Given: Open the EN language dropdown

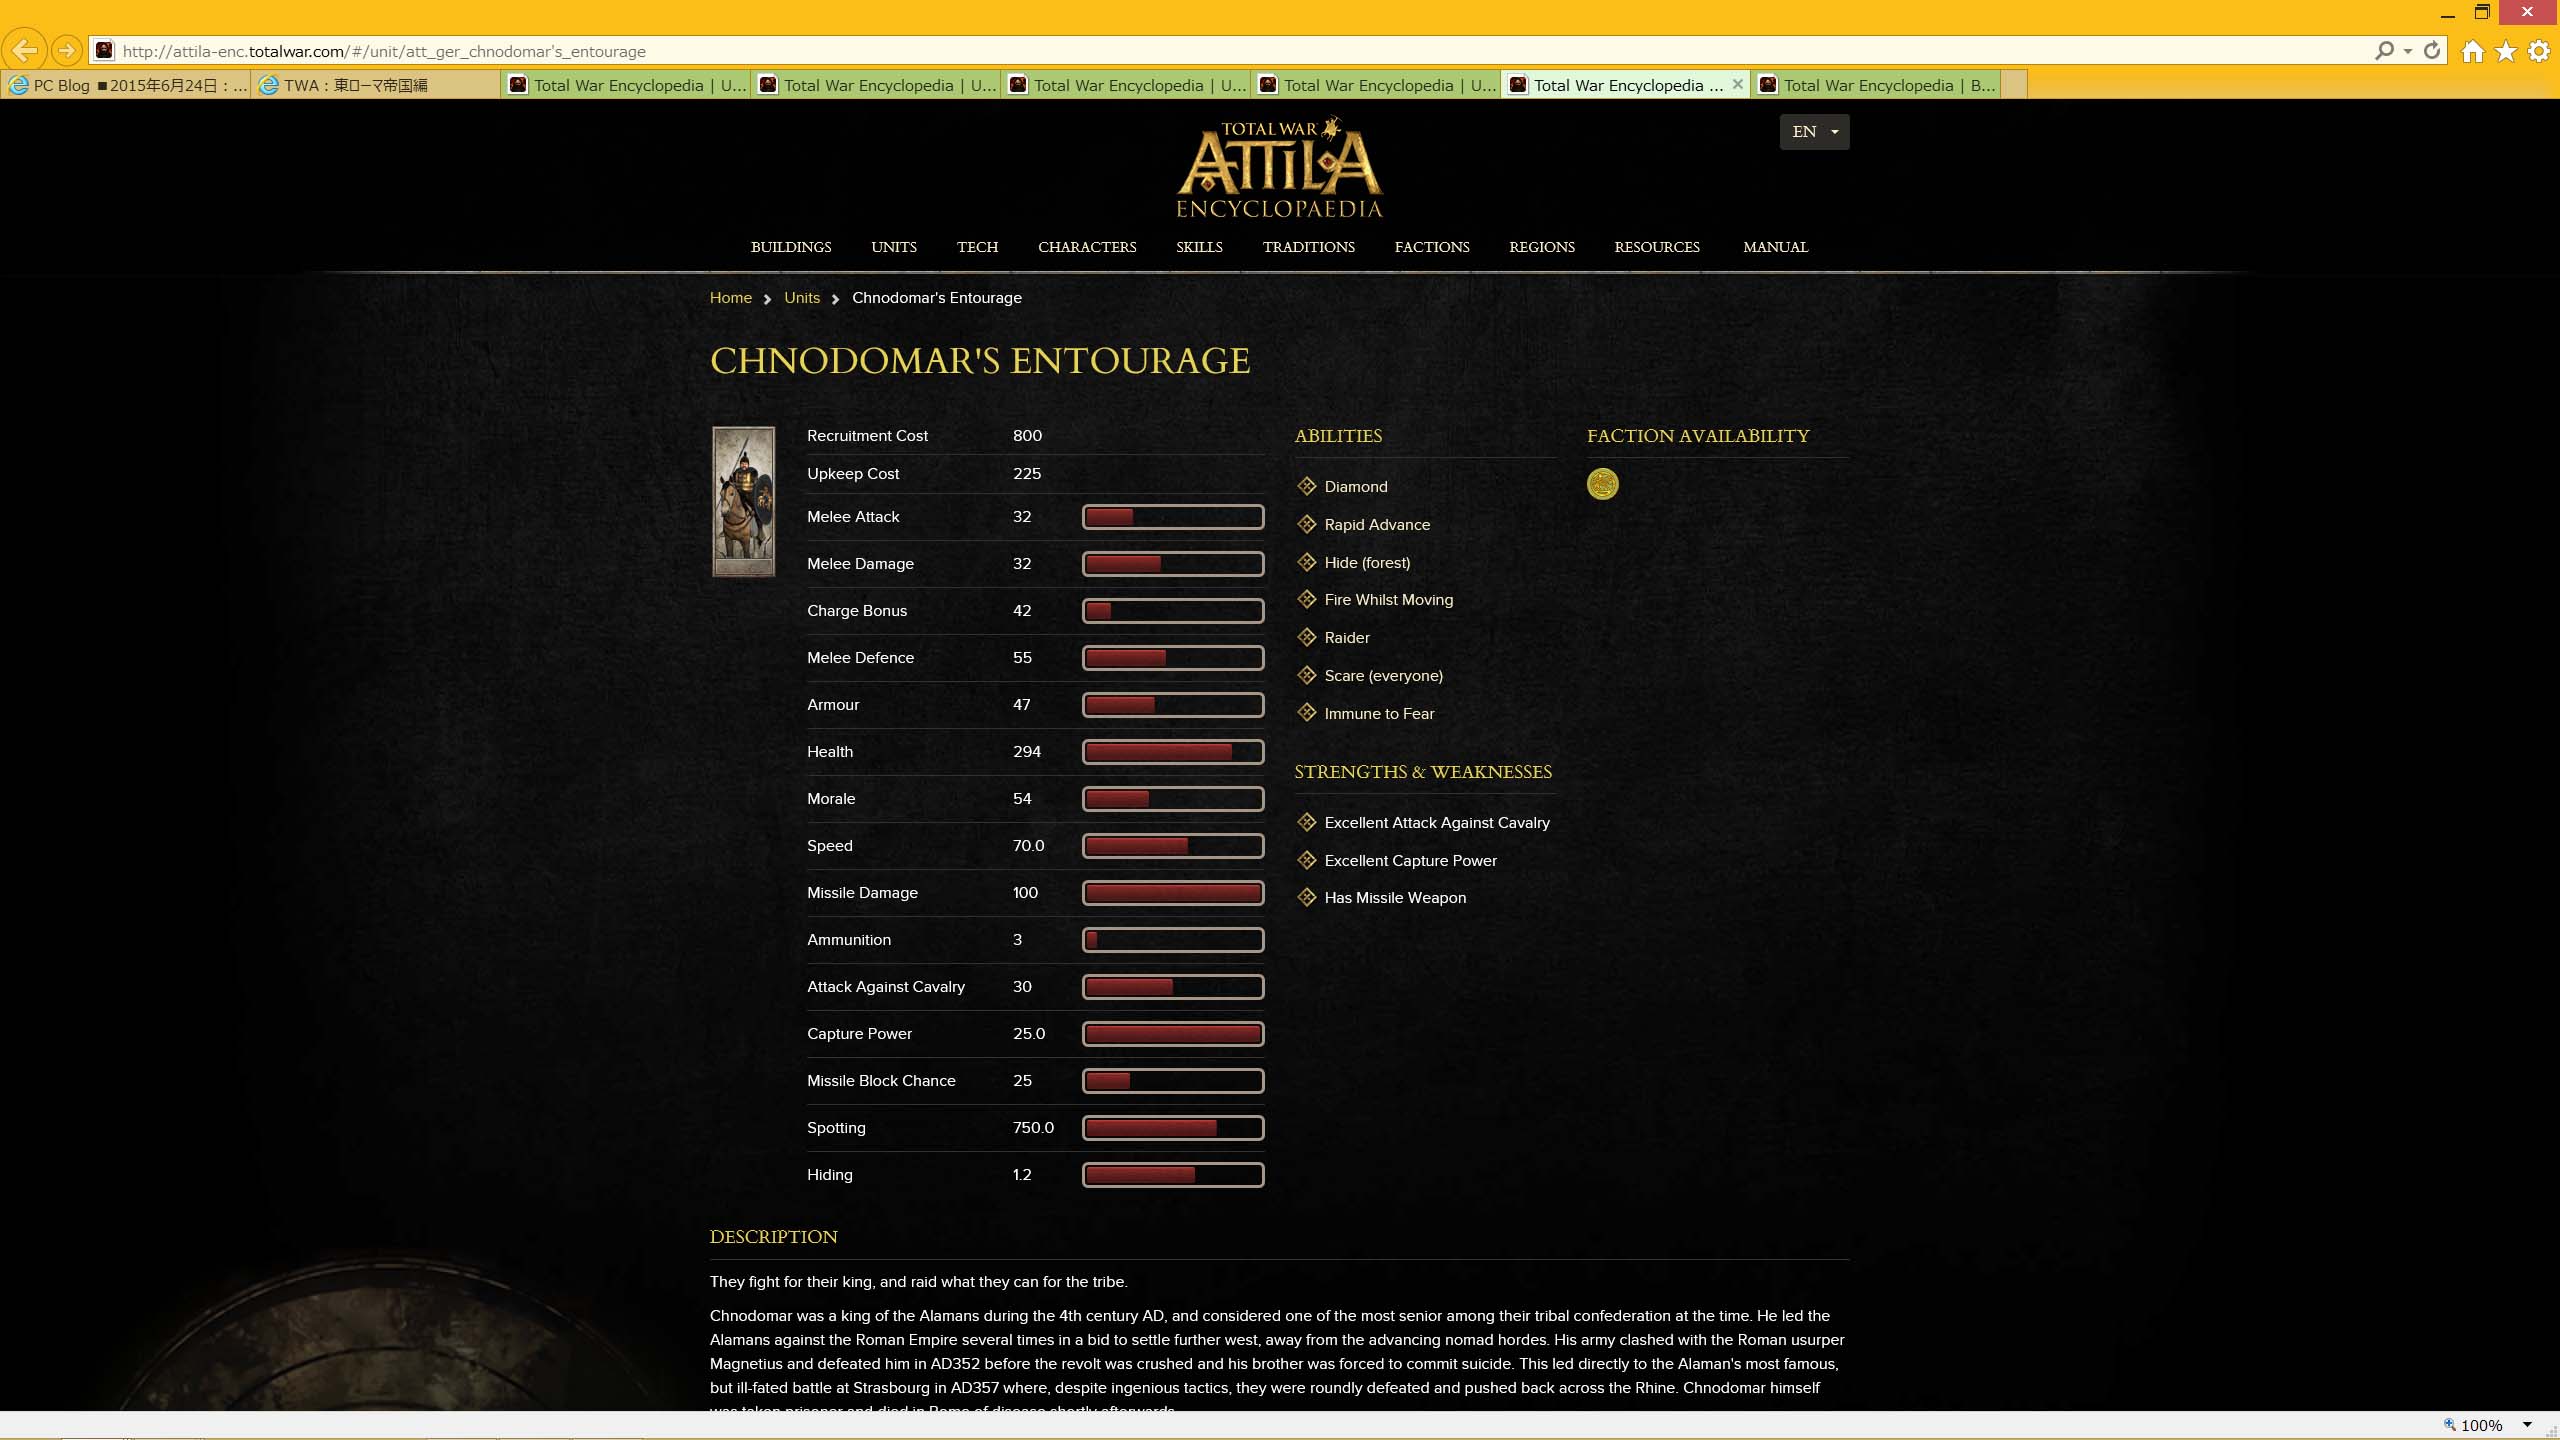Looking at the screenshot, I should [x=1814, y=131].
